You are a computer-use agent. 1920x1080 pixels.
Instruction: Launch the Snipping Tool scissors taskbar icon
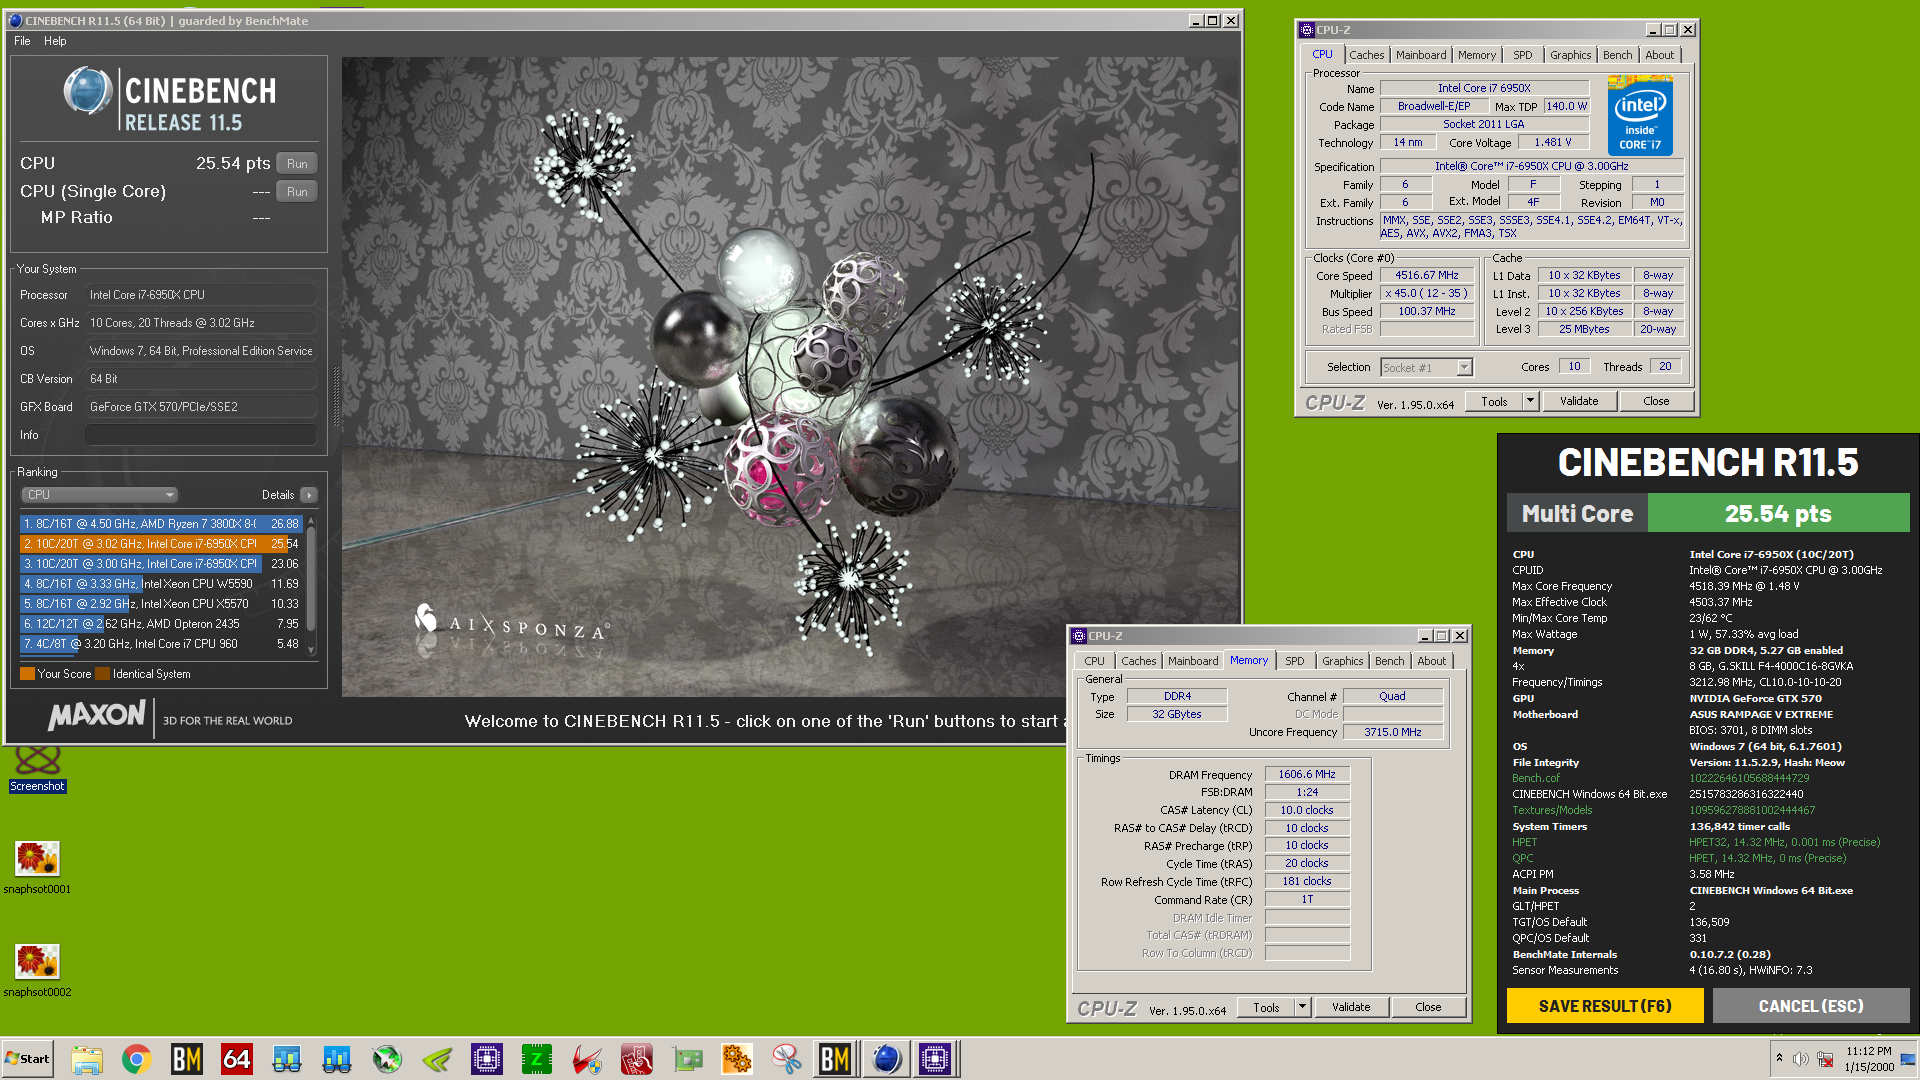point(787,1059)
